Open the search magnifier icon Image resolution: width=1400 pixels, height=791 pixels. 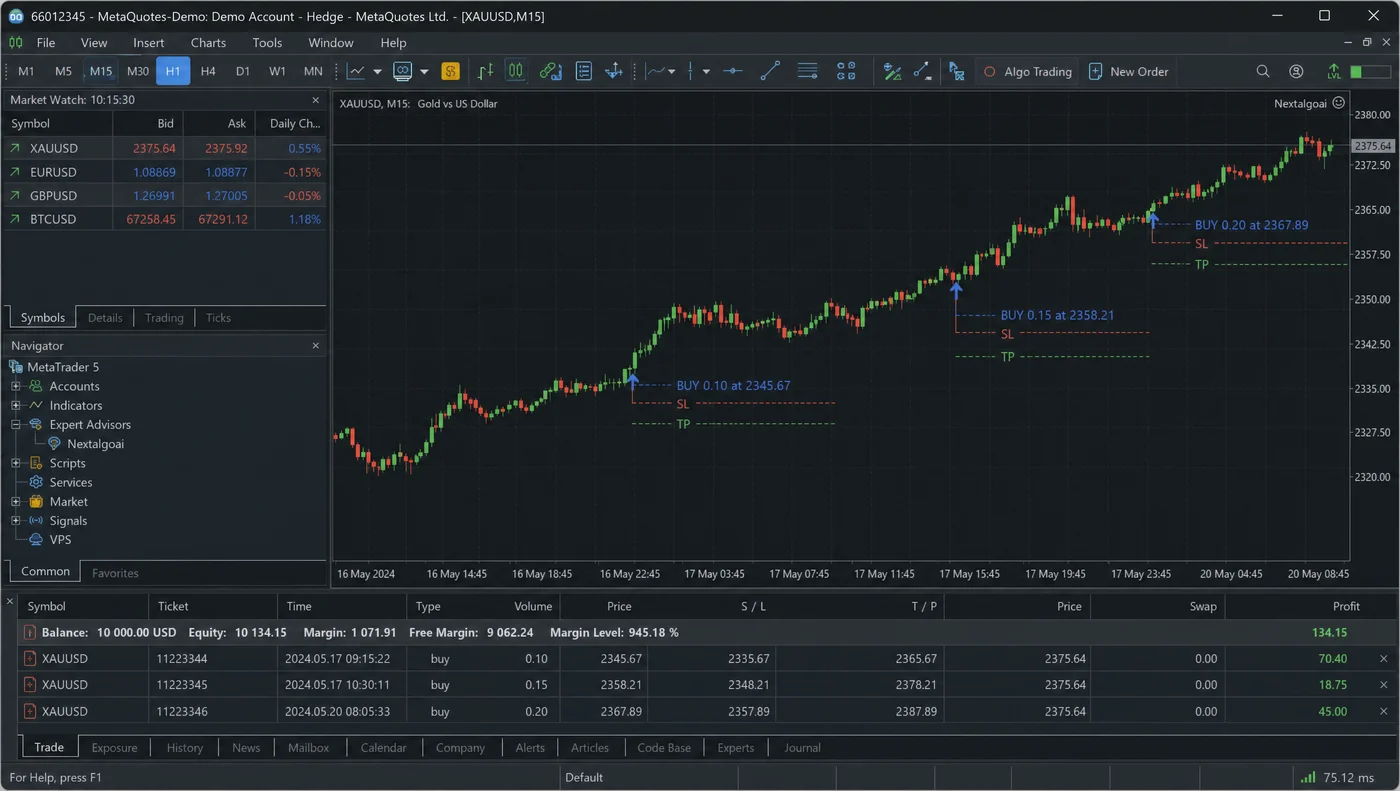point(1263,71)
